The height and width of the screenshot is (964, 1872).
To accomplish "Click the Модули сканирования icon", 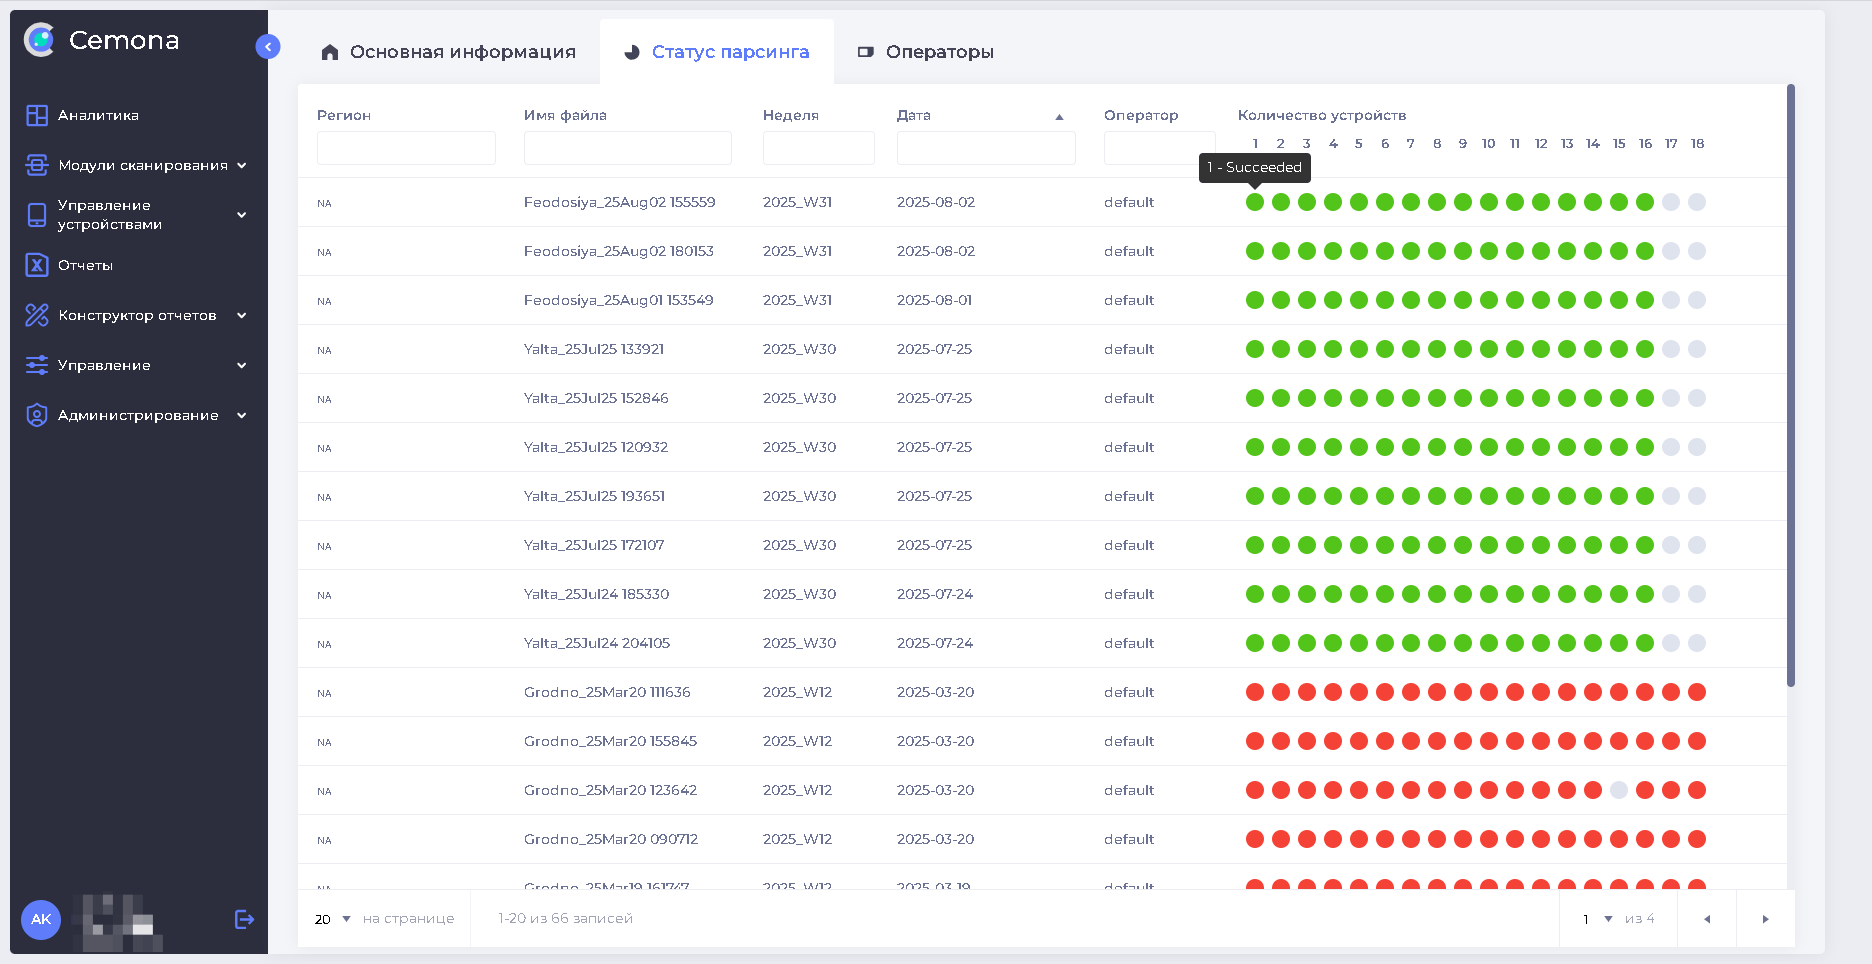I will click(37, 165).
